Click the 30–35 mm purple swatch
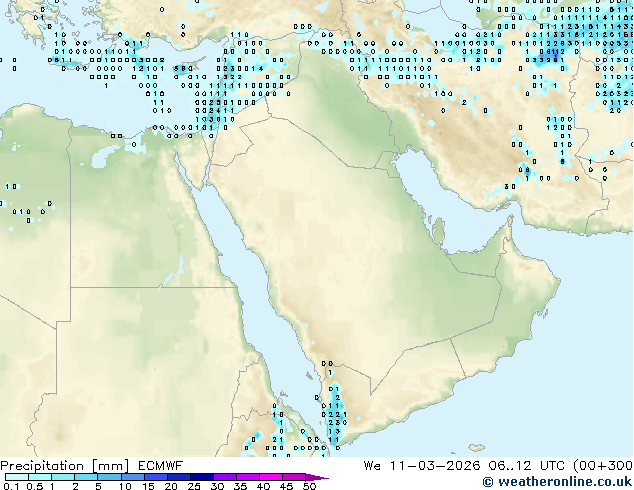The width and height of the screenshot is (634, 490). coord(225,477)
